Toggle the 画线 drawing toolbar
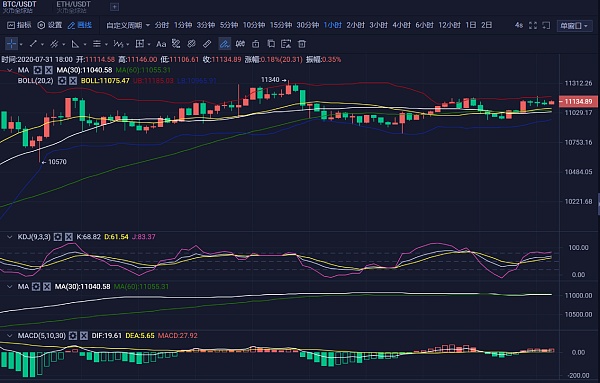 point(80,25)
